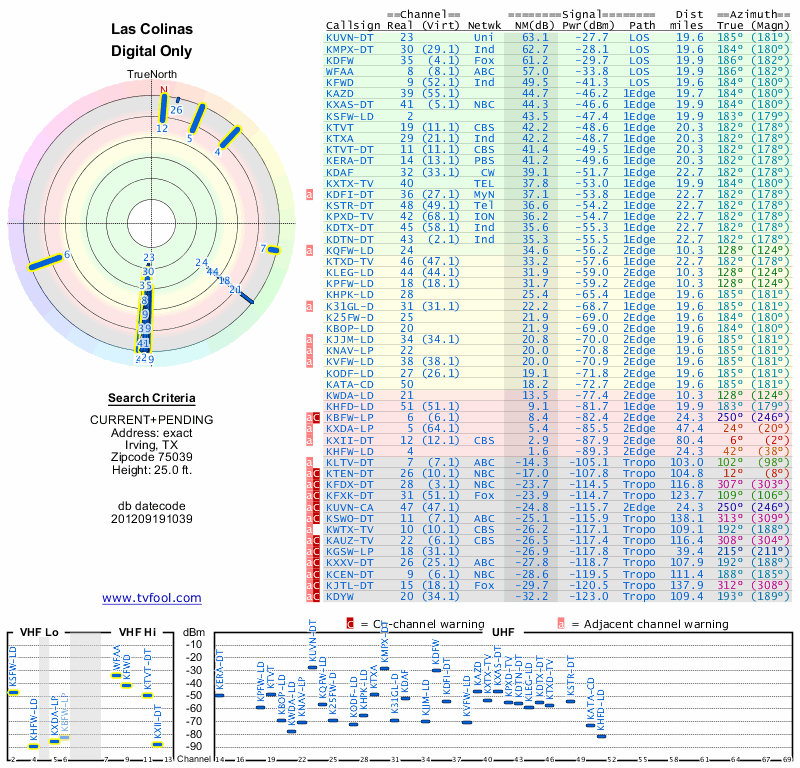Click the azimuth 24° in KXDA-LP row
This screenshot has height=768, width=800.
(733, 429)
